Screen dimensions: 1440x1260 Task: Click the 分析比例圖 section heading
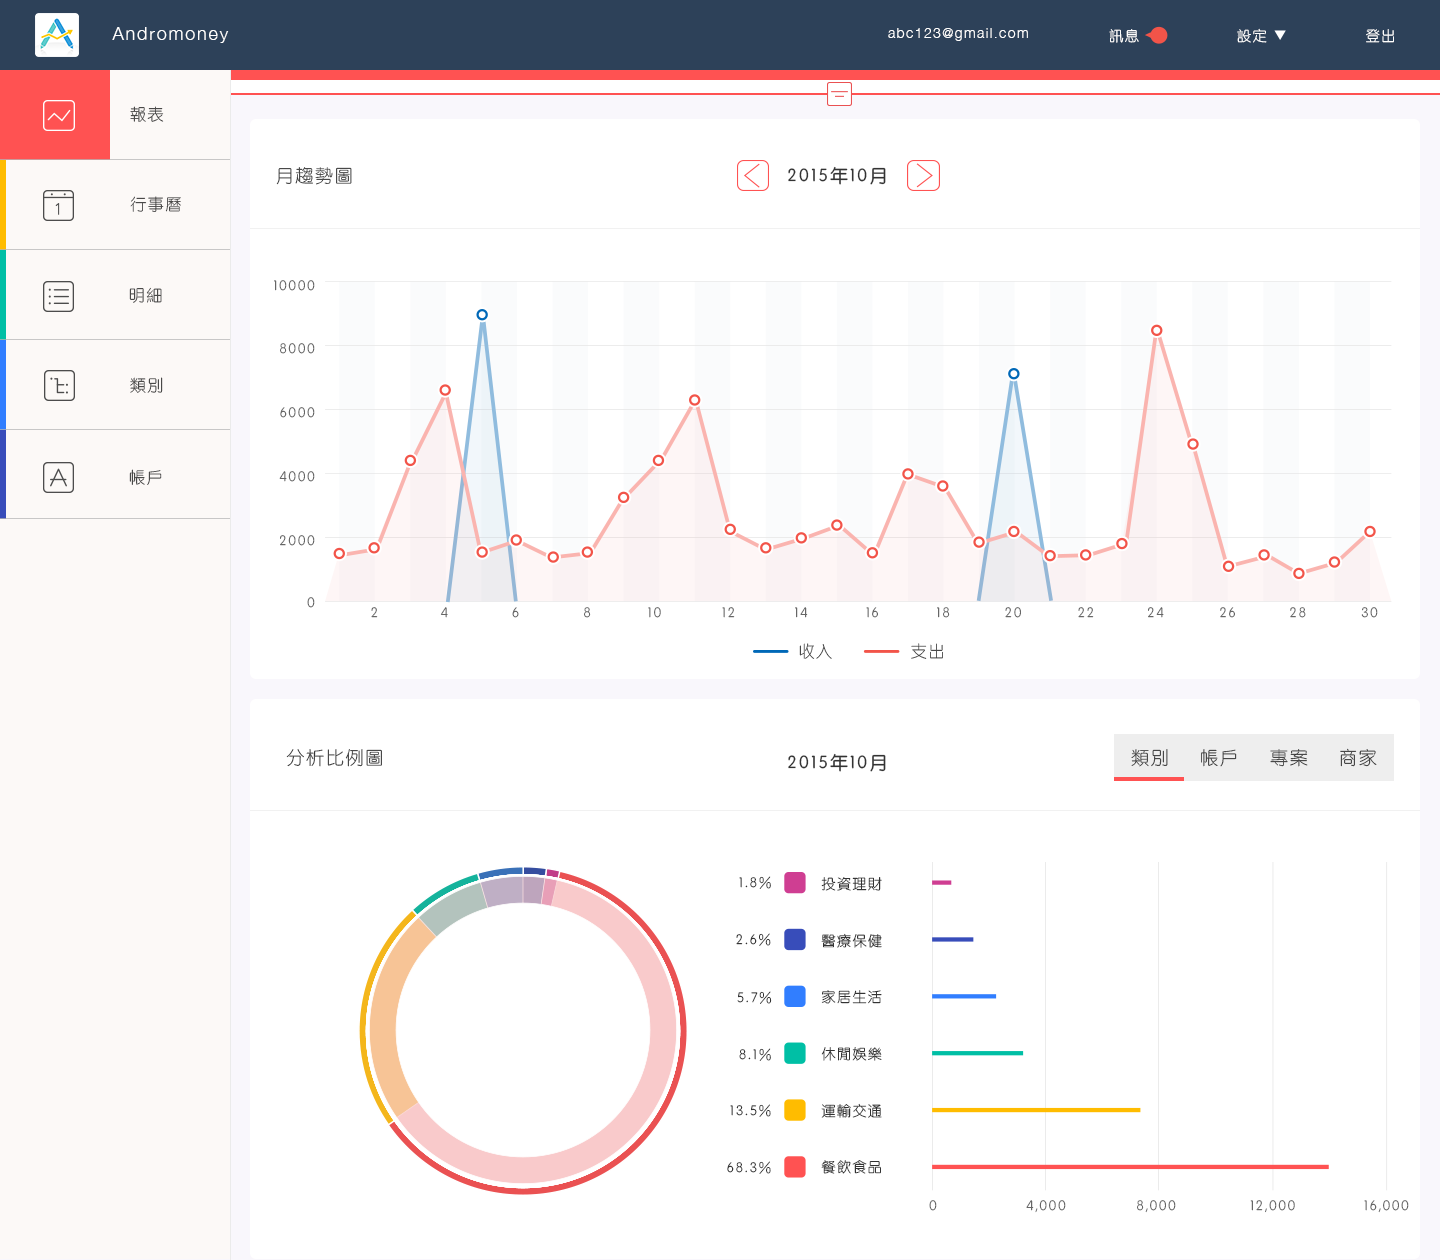tap(335, 758)
